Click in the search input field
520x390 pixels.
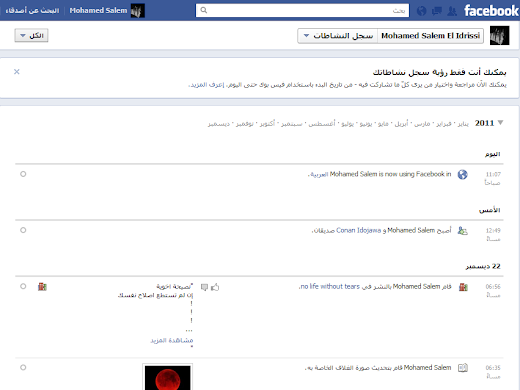click(x=302, y=10)
